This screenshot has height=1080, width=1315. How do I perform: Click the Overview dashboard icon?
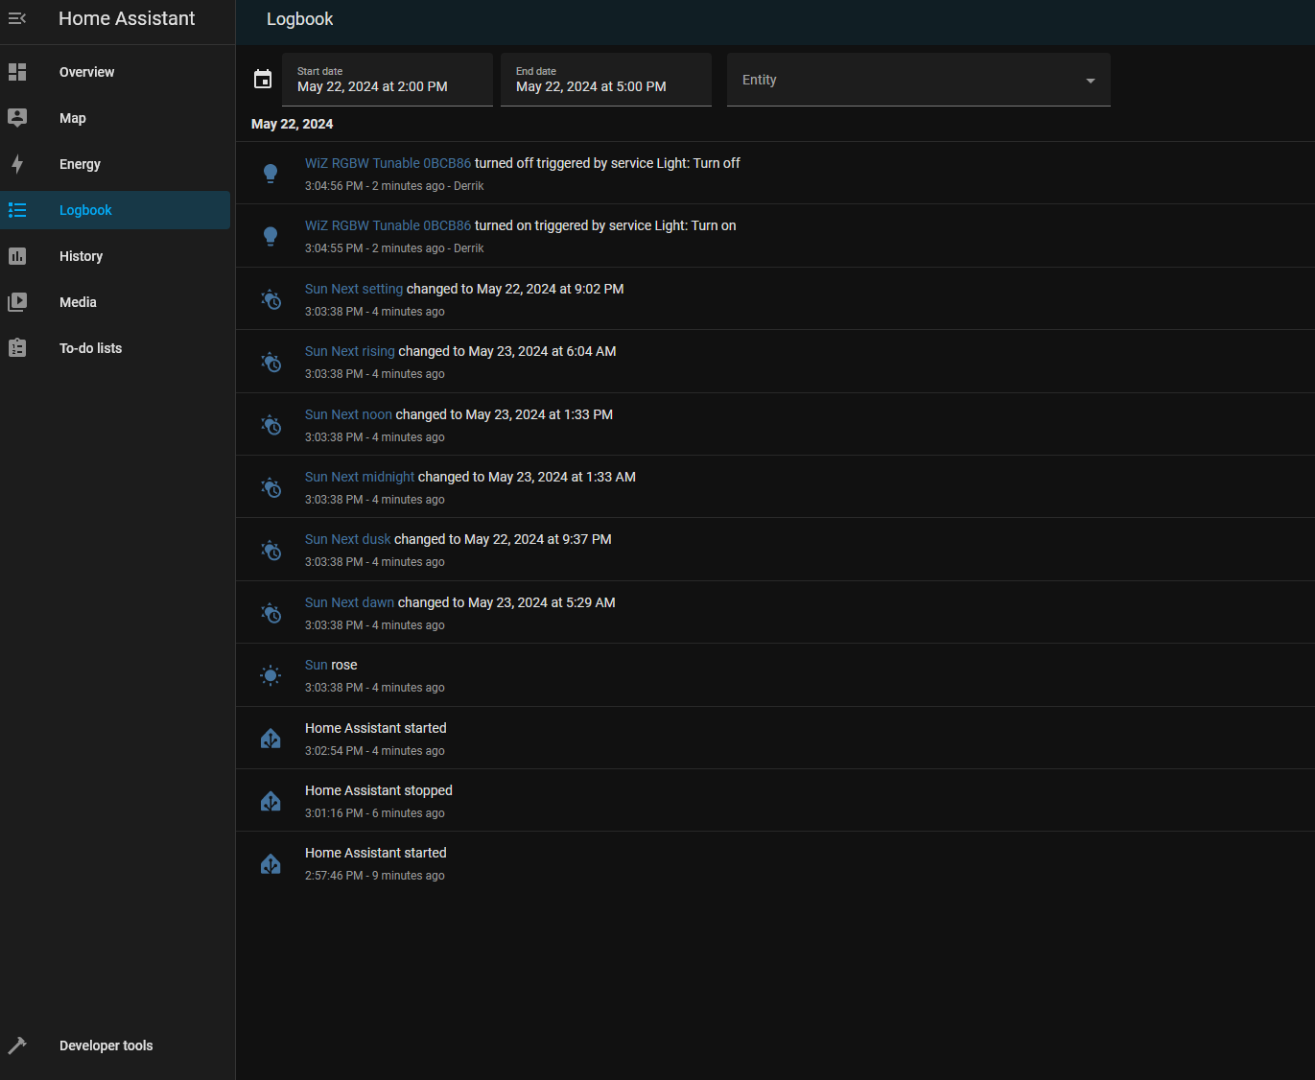(17, 72)
